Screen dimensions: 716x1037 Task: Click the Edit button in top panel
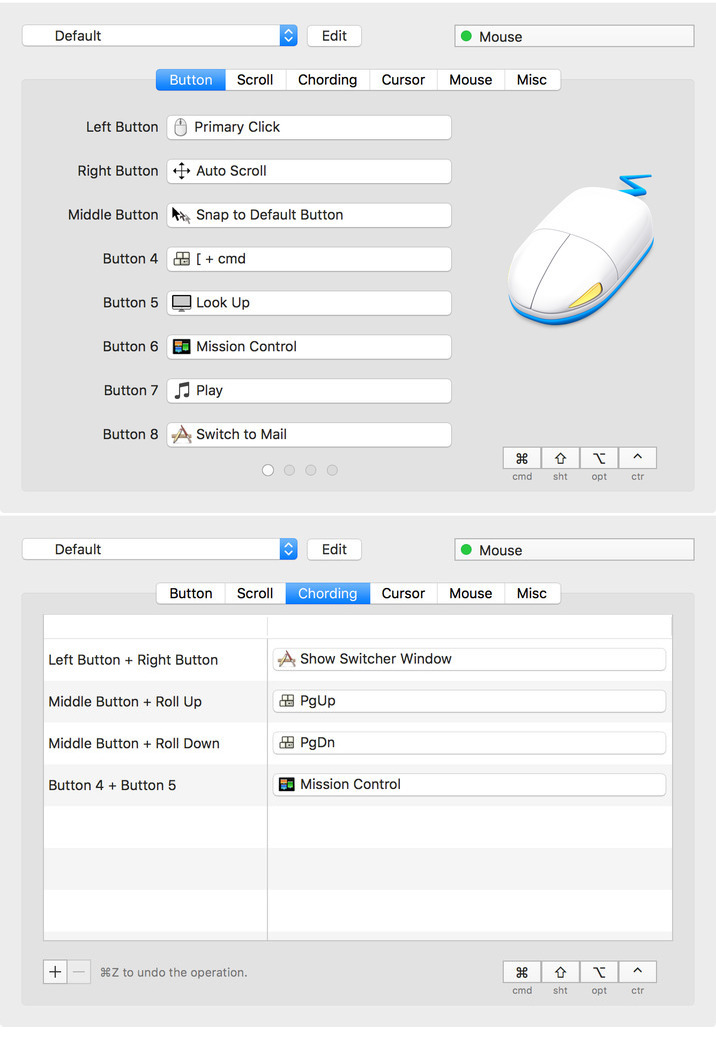[x=334, y=36]
